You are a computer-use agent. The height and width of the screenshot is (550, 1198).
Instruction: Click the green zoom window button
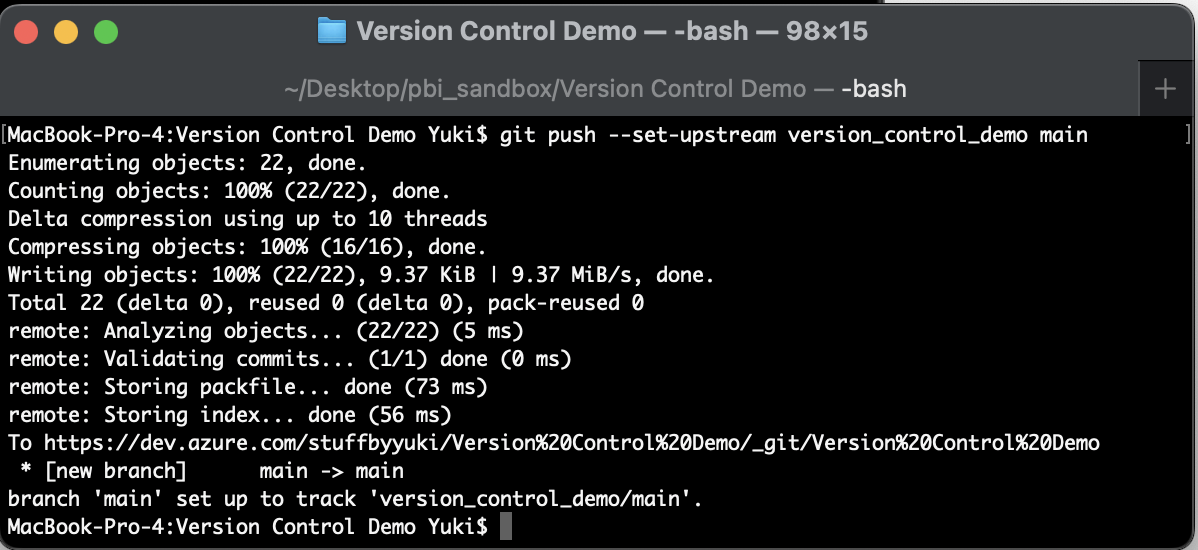(106, 32)
